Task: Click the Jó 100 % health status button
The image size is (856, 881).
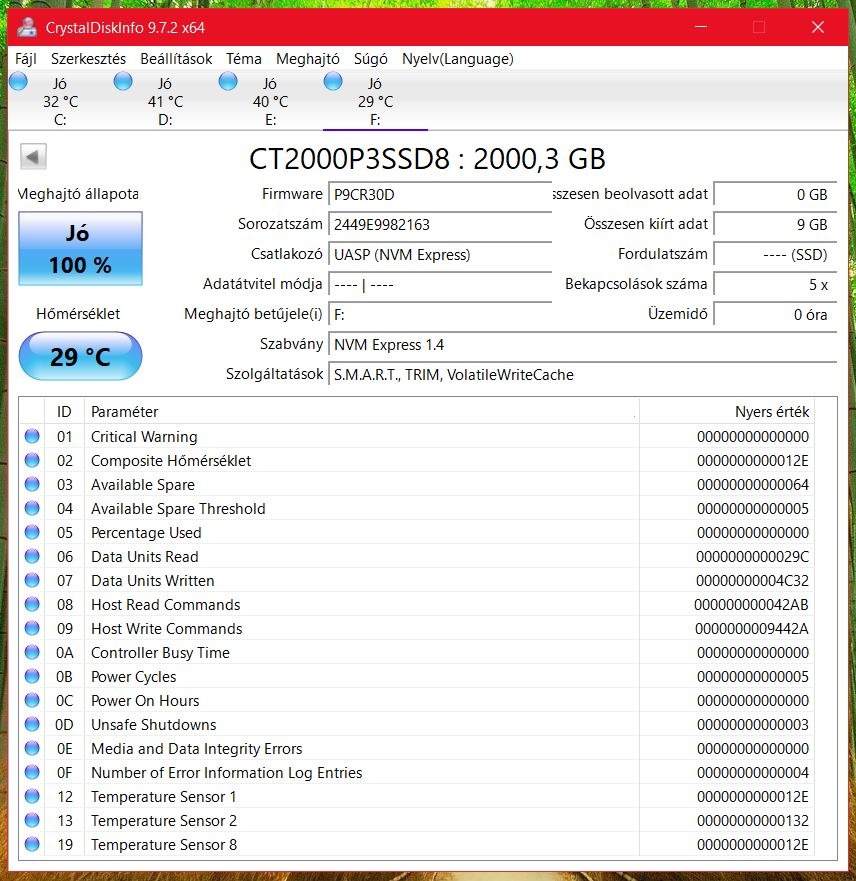Action: coord(80,248)
